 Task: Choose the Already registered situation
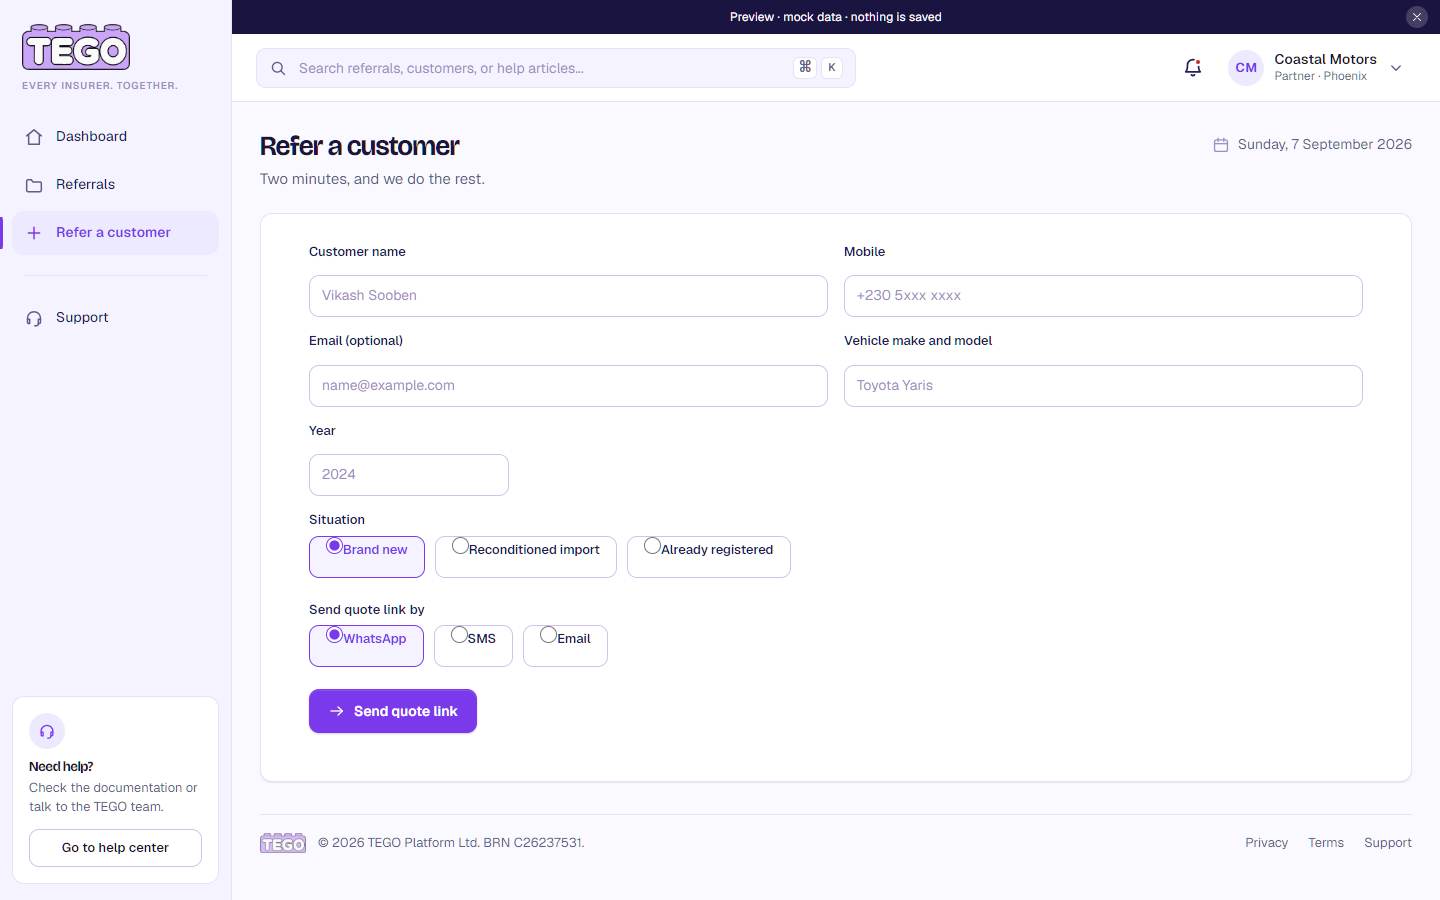[x=709, y=557]
